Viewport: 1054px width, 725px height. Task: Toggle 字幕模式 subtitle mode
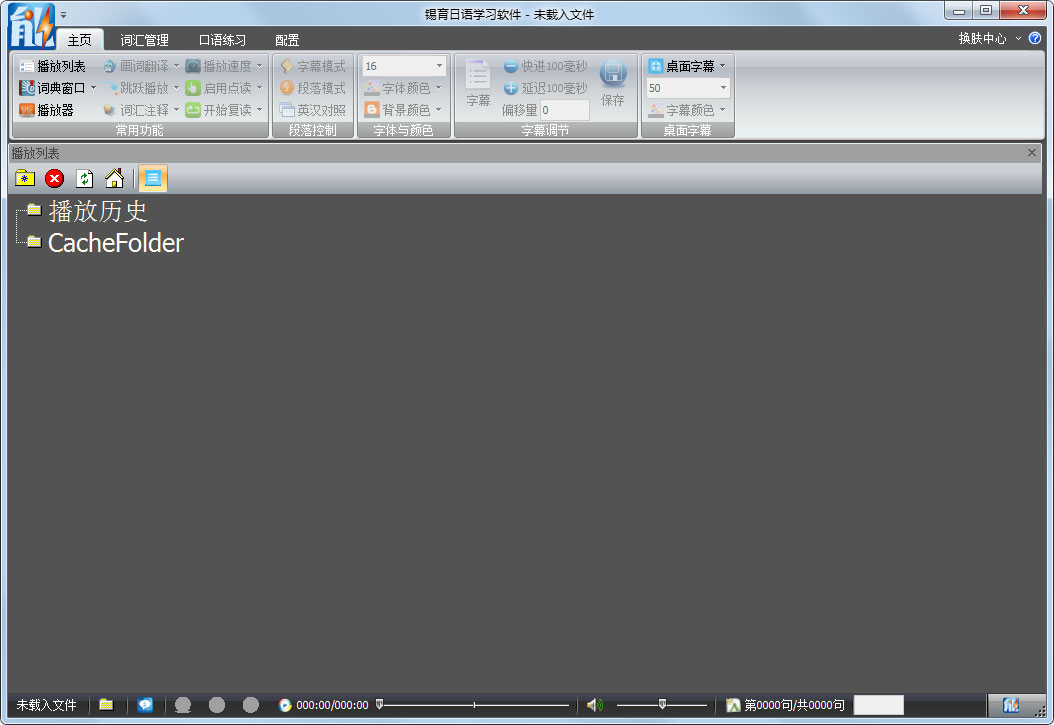[x=313, y=66]
